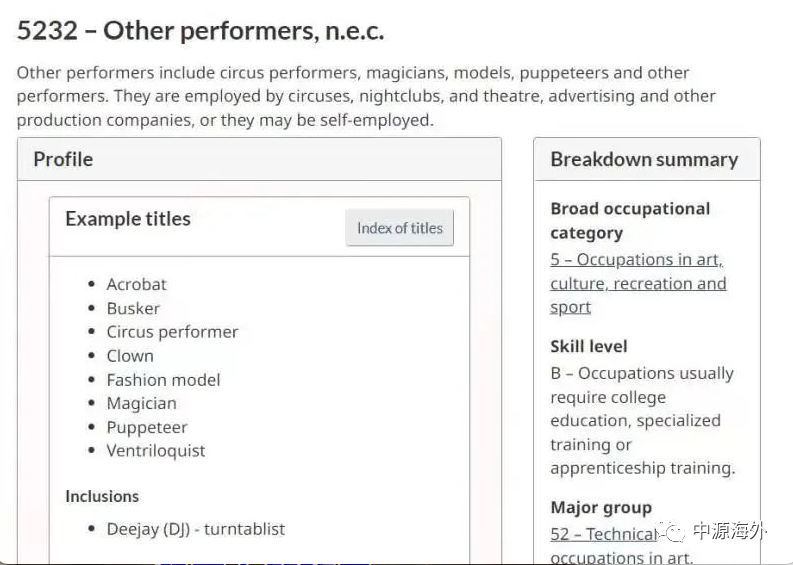This screenshot has height=565, width=793.
Task: Click the Puppeteer entry
Action: click(x=147, y=427)
